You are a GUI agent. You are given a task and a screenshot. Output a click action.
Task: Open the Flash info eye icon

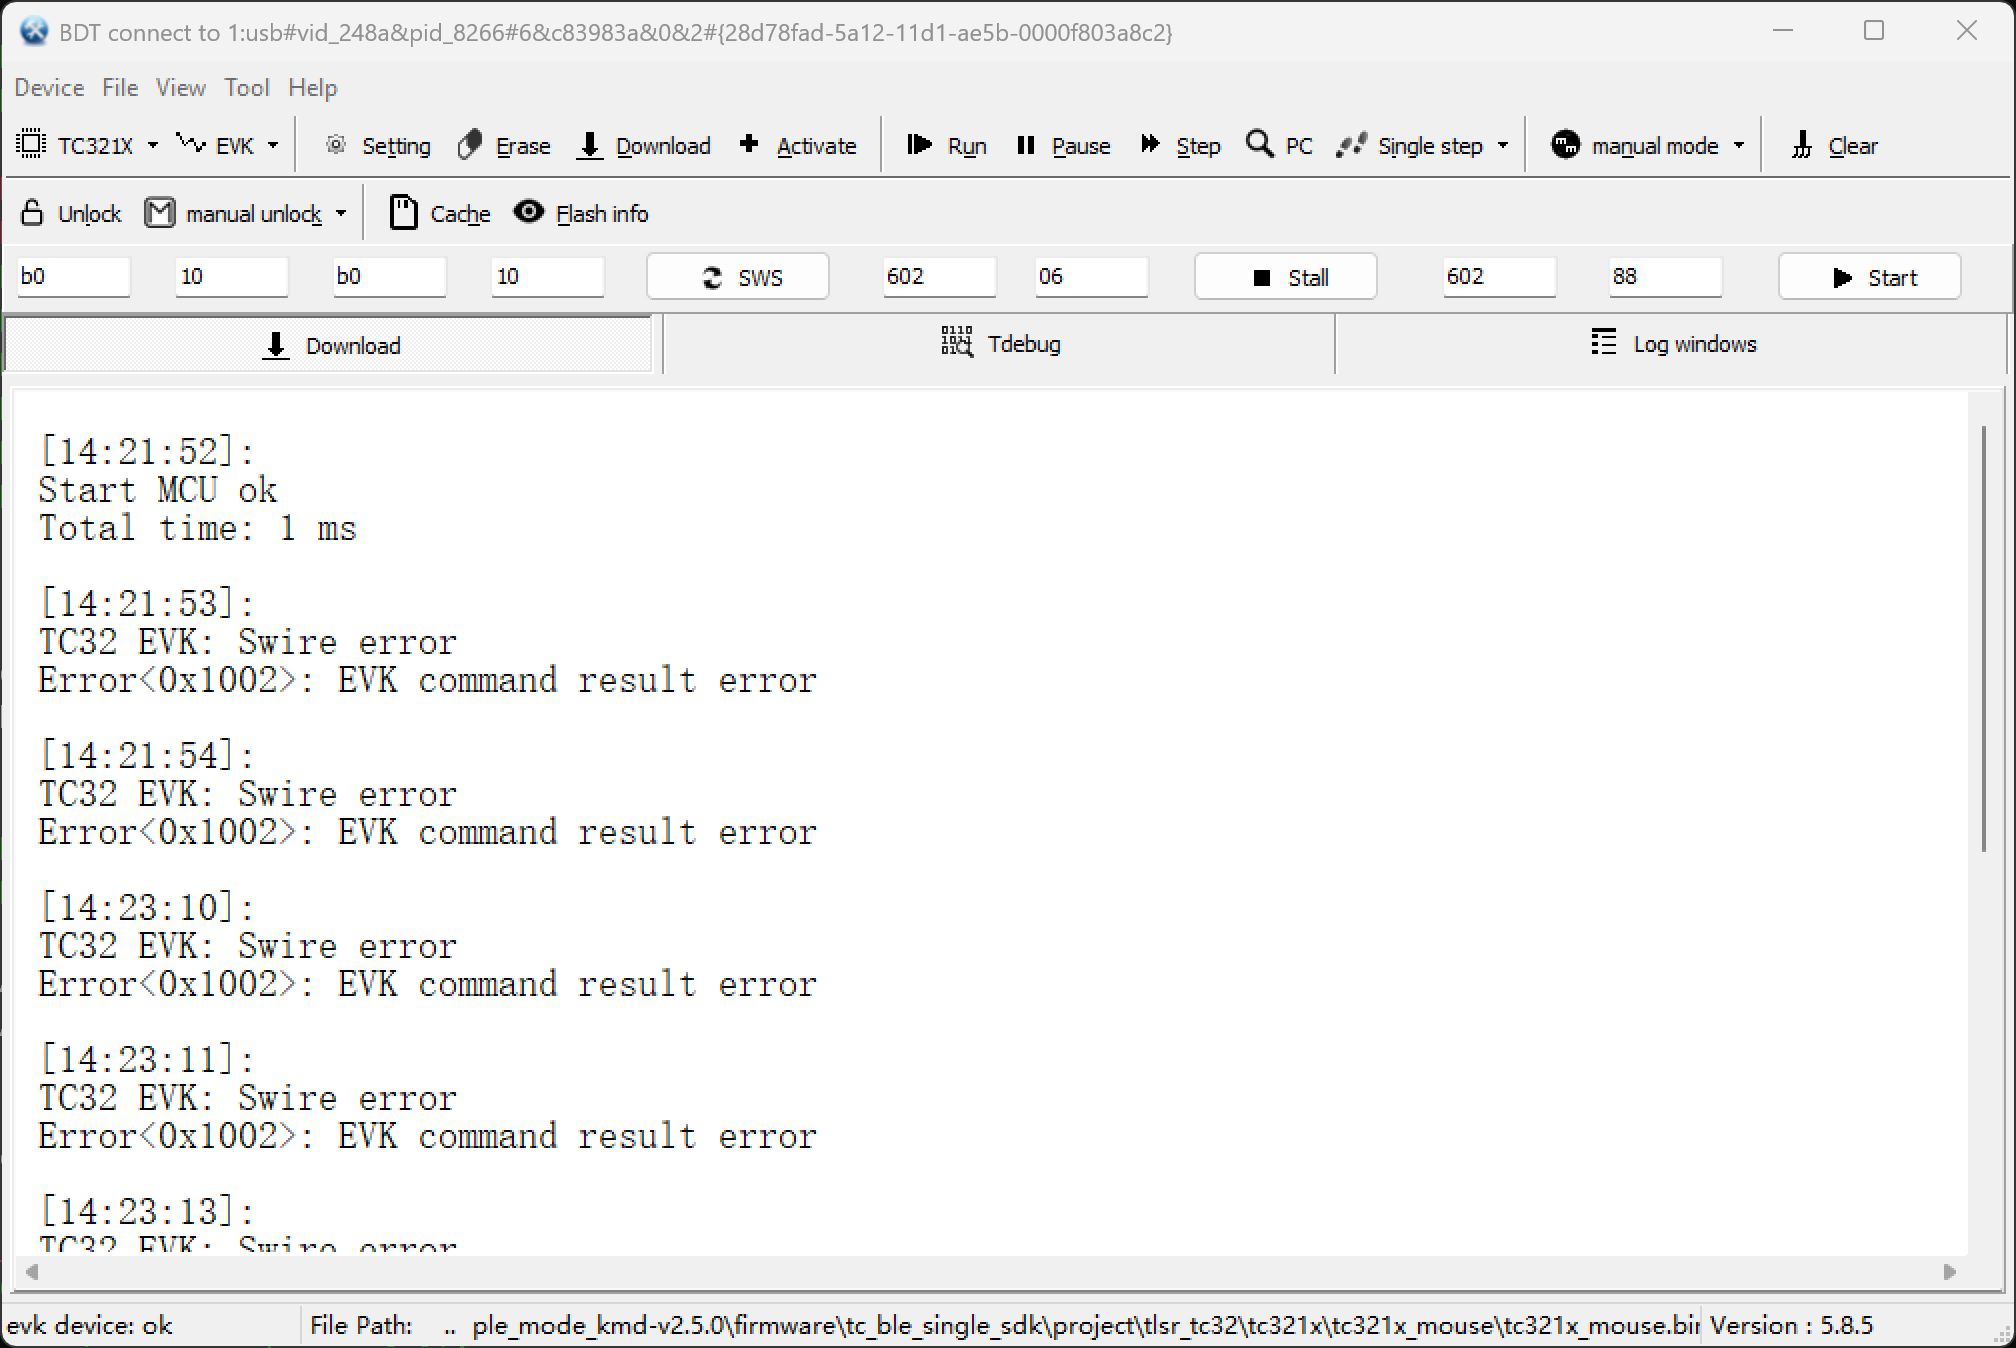[529, 213]
